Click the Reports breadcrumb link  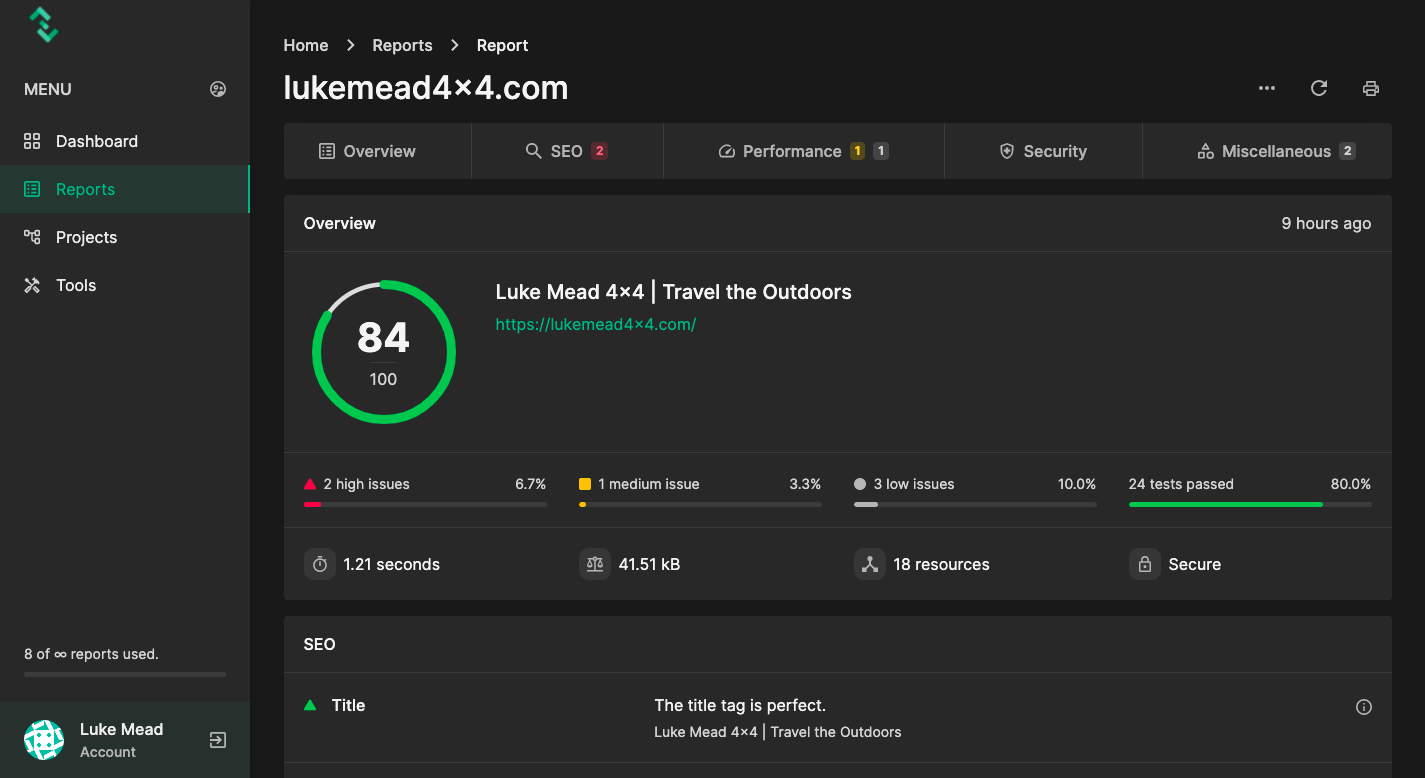coord(402,45)
